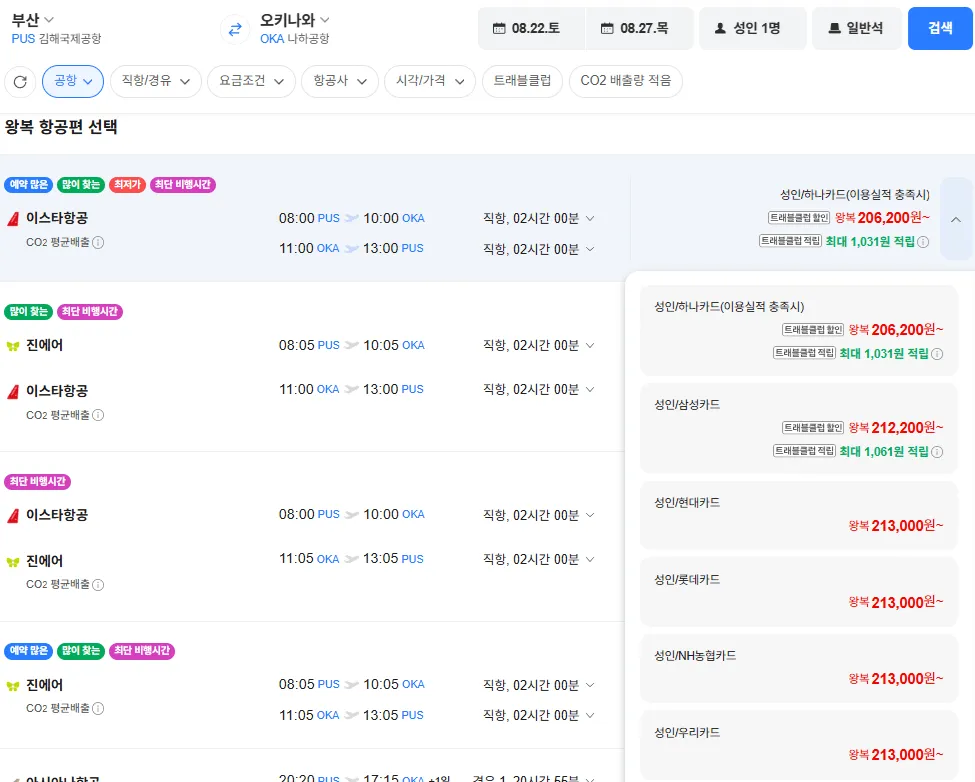
Task: Select 성인/우리카드 fare 213,000원
Action: pos(798,745)
